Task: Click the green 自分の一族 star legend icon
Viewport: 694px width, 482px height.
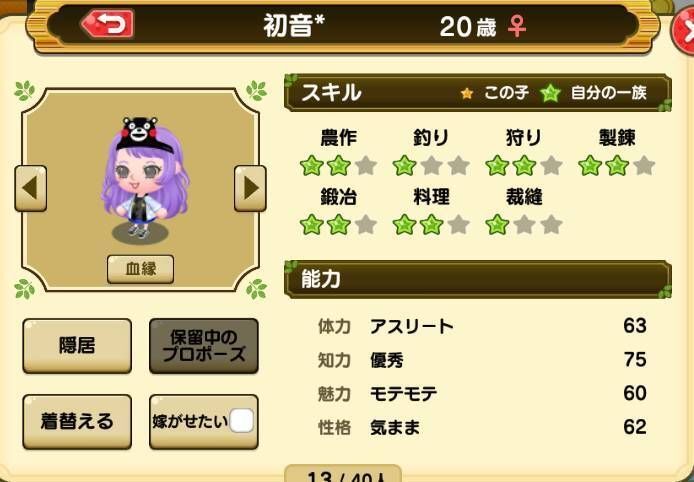Action: coord(550,93)
